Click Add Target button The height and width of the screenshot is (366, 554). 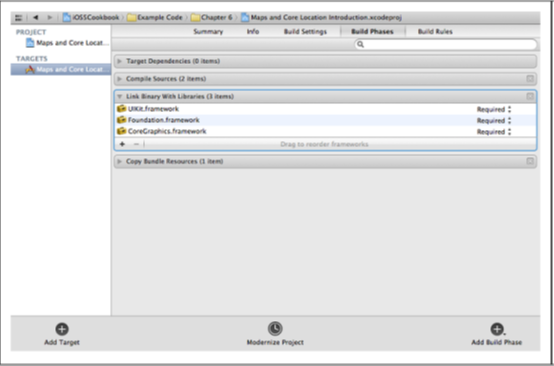[62, 334]
